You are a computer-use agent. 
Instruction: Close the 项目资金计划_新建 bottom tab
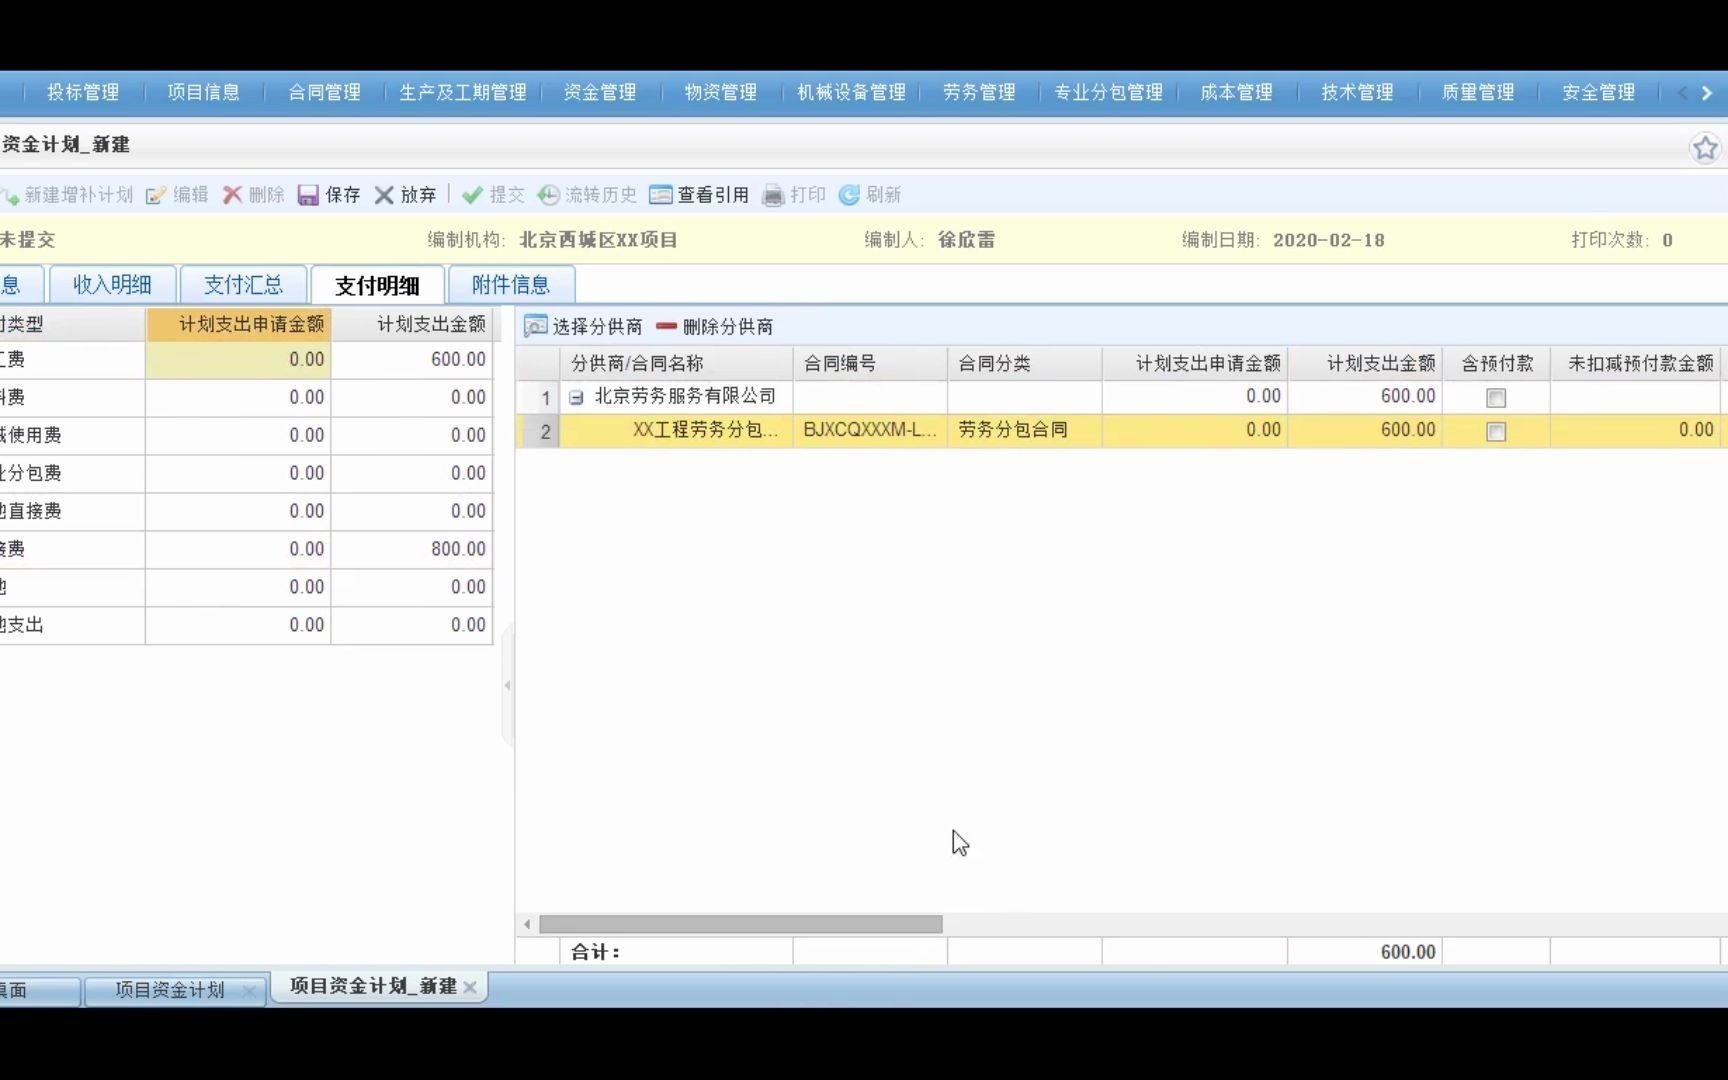pyautogui.click(x=470, y=987)
